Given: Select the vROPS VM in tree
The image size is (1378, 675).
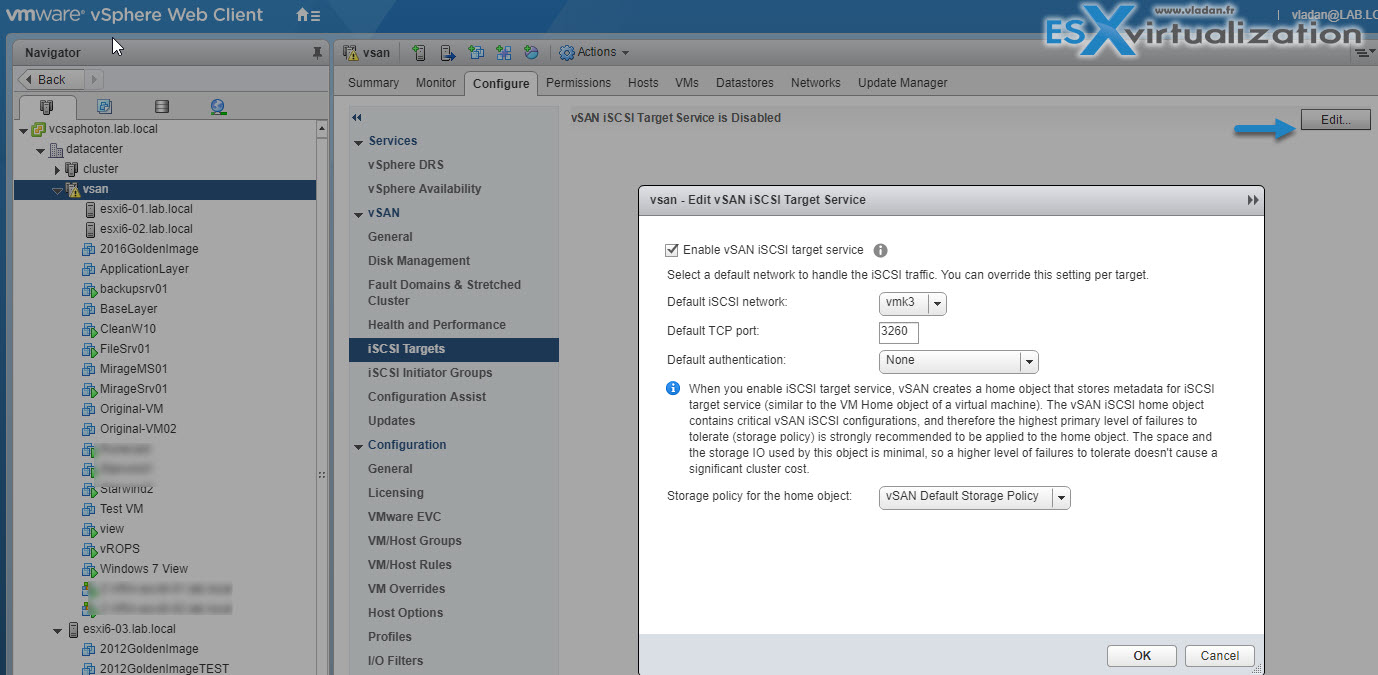Looking at the screenshot, I should click(119, 549).
